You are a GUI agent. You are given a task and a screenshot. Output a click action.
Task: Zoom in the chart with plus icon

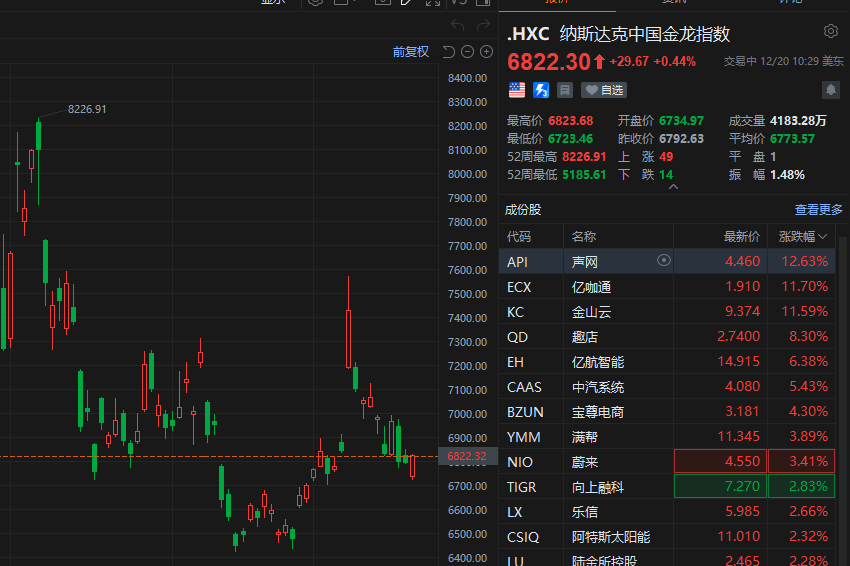click(486, 52)
